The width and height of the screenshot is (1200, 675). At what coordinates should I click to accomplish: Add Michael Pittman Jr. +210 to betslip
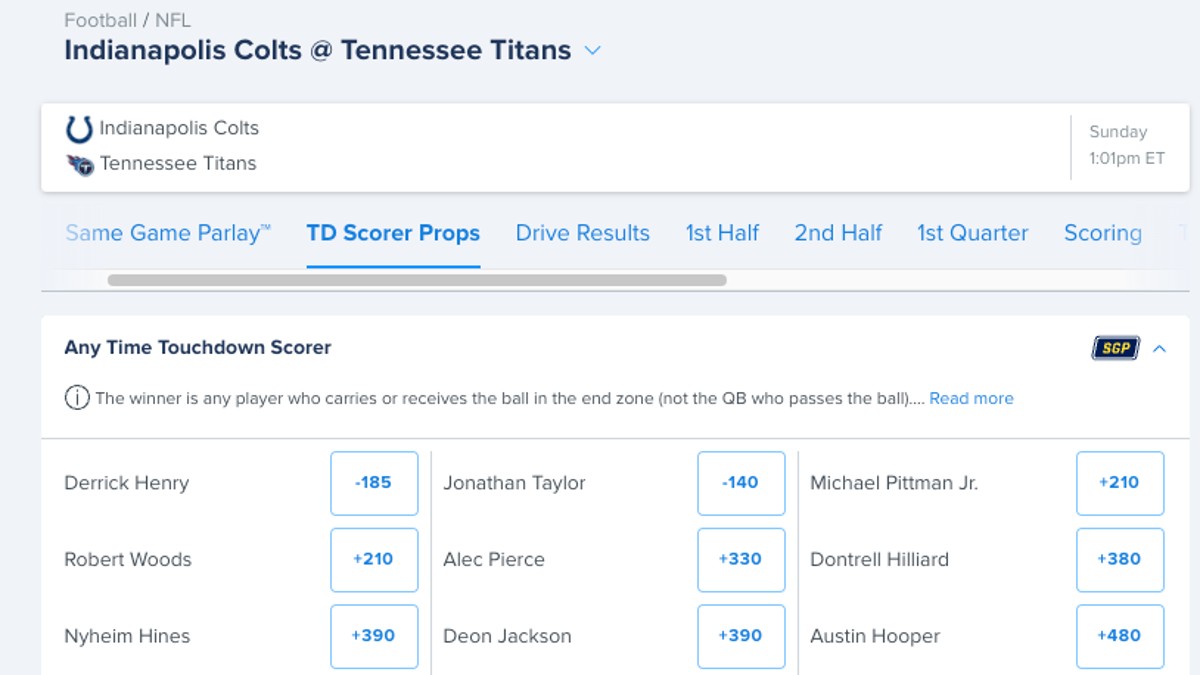pyautogui.click(x=1120, y=483)
